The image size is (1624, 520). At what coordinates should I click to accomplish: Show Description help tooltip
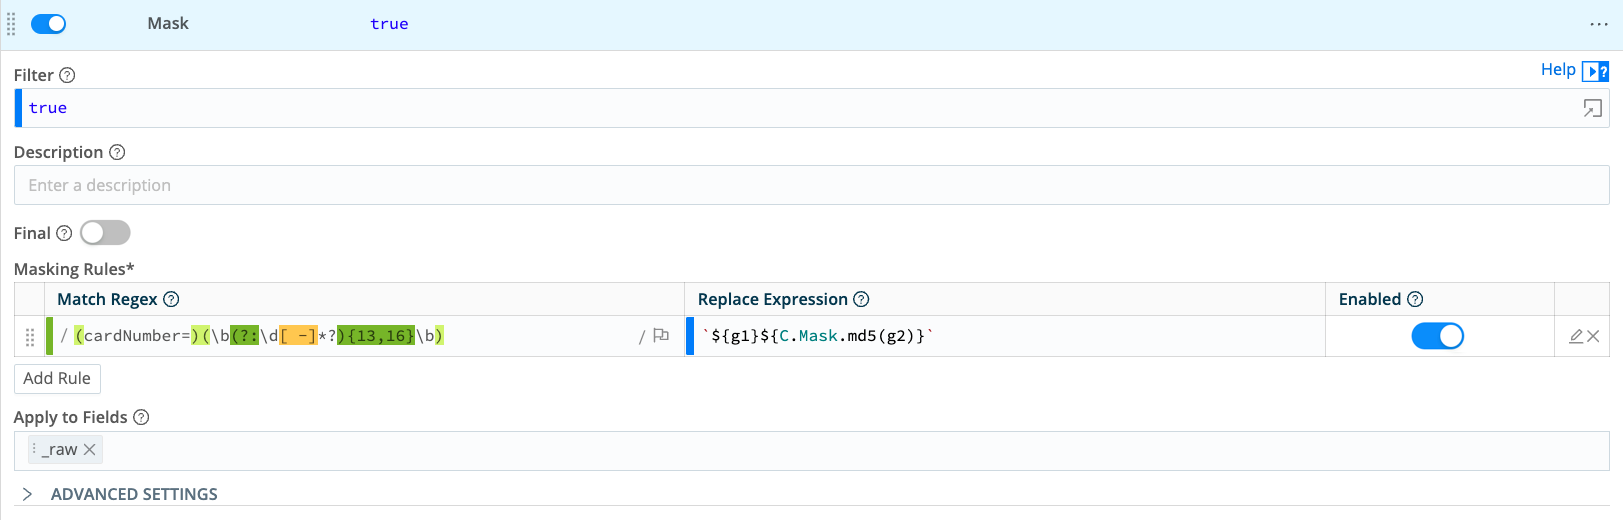[117, 152]
